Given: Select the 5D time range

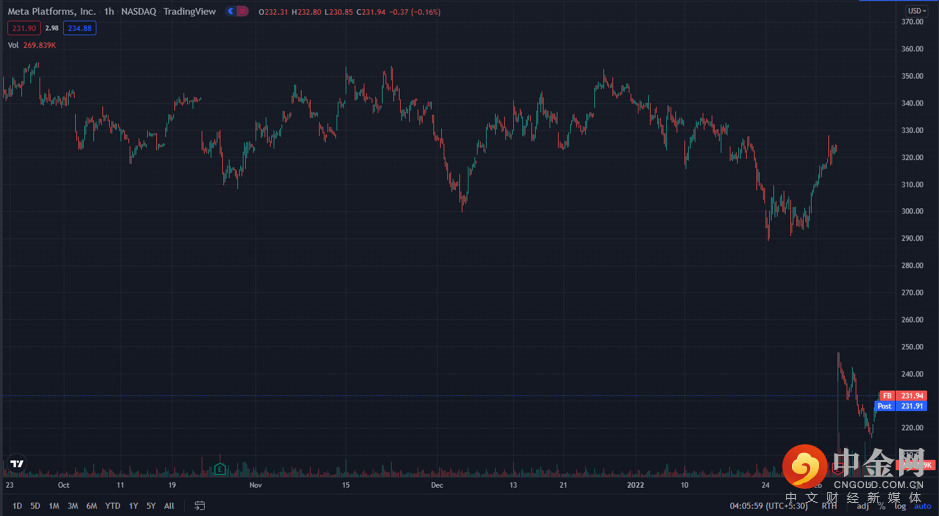Looking at the screenshot, I should pos(35,506).
